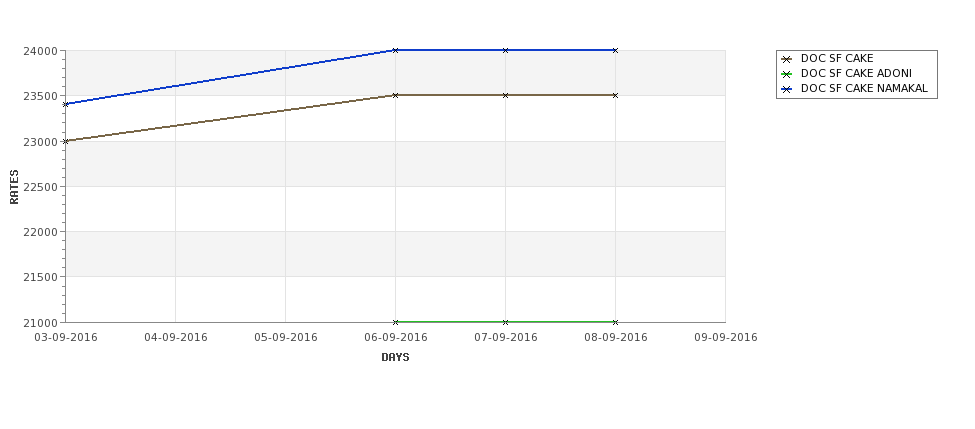975x429 pixels.
Task: Click the 09-09-2016 x-axis label
Action: (x=726, y=338)
